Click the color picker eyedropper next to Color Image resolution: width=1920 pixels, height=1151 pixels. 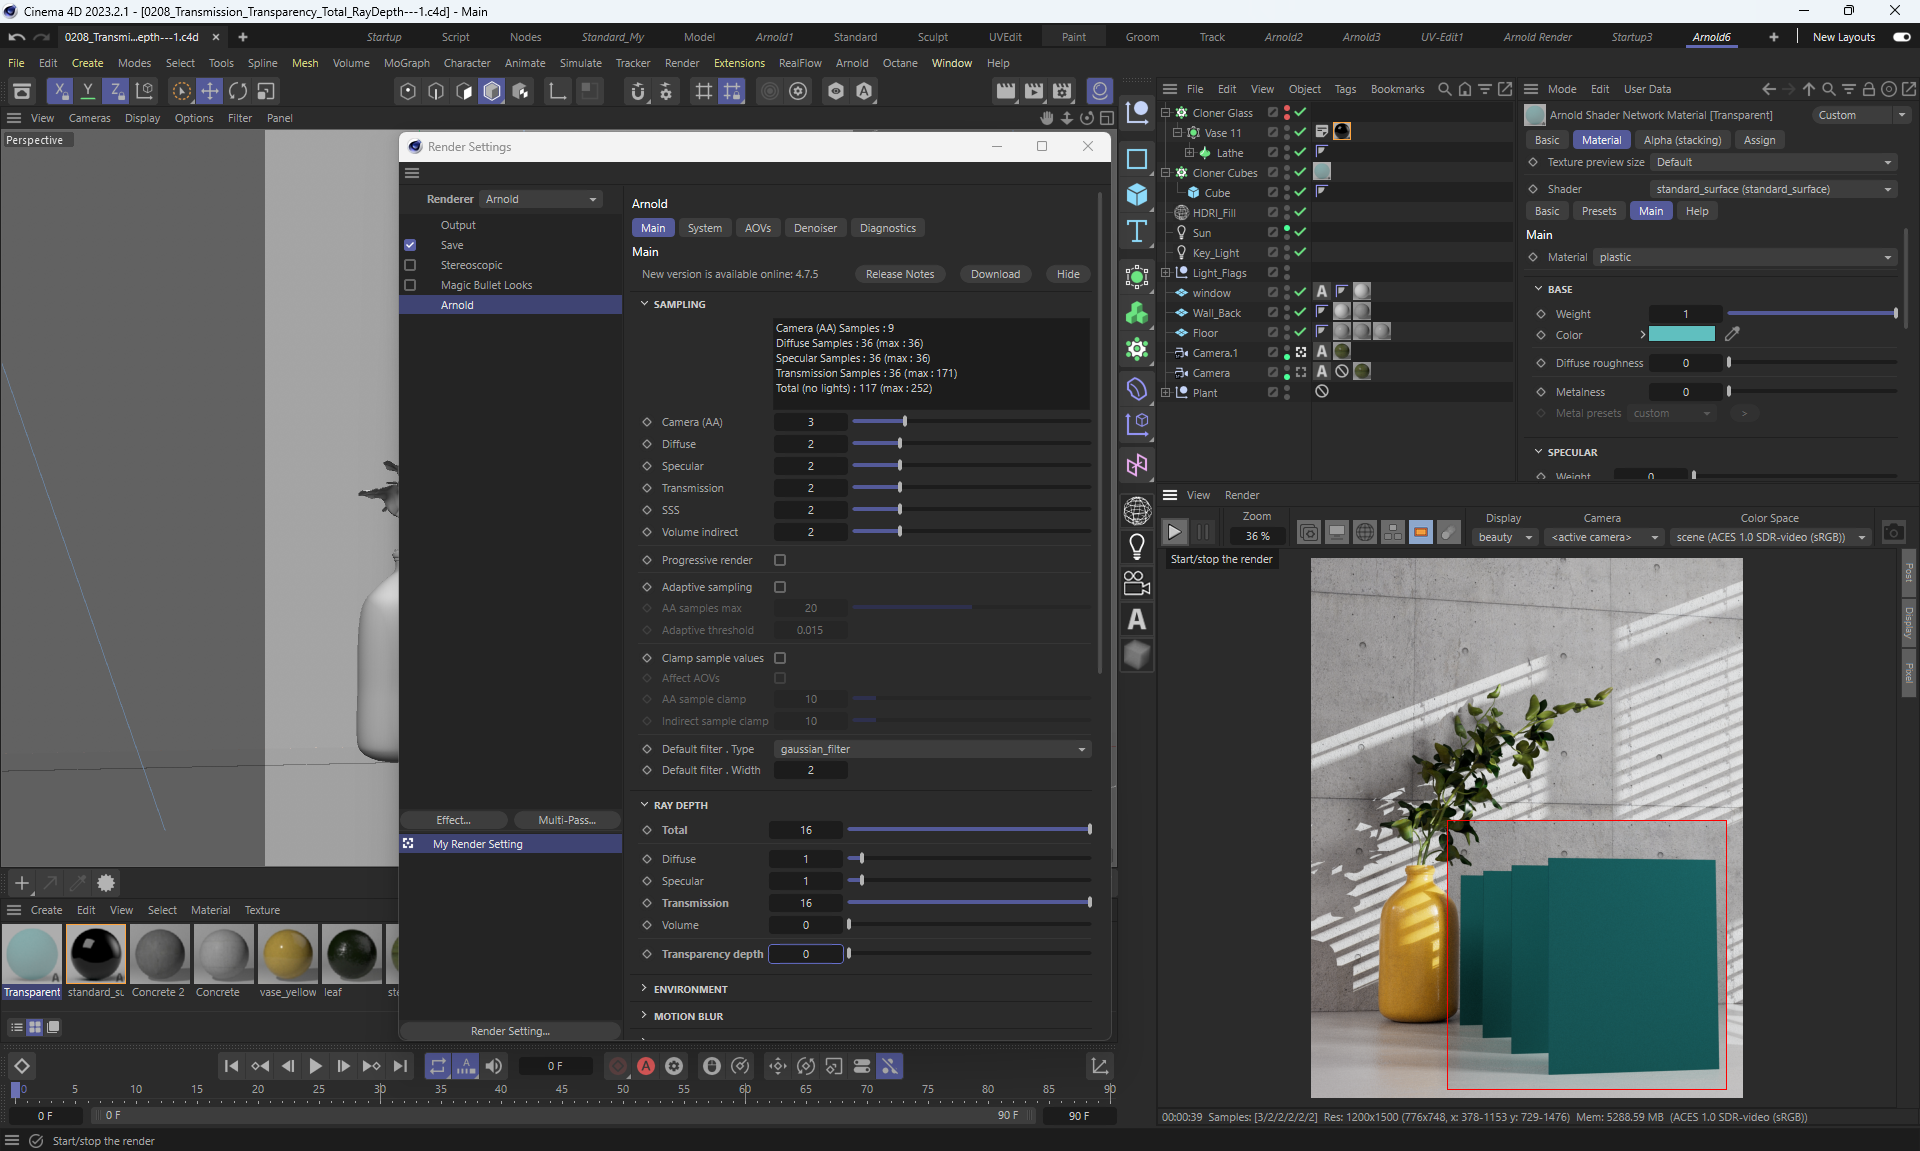(x=1733, y=334)
